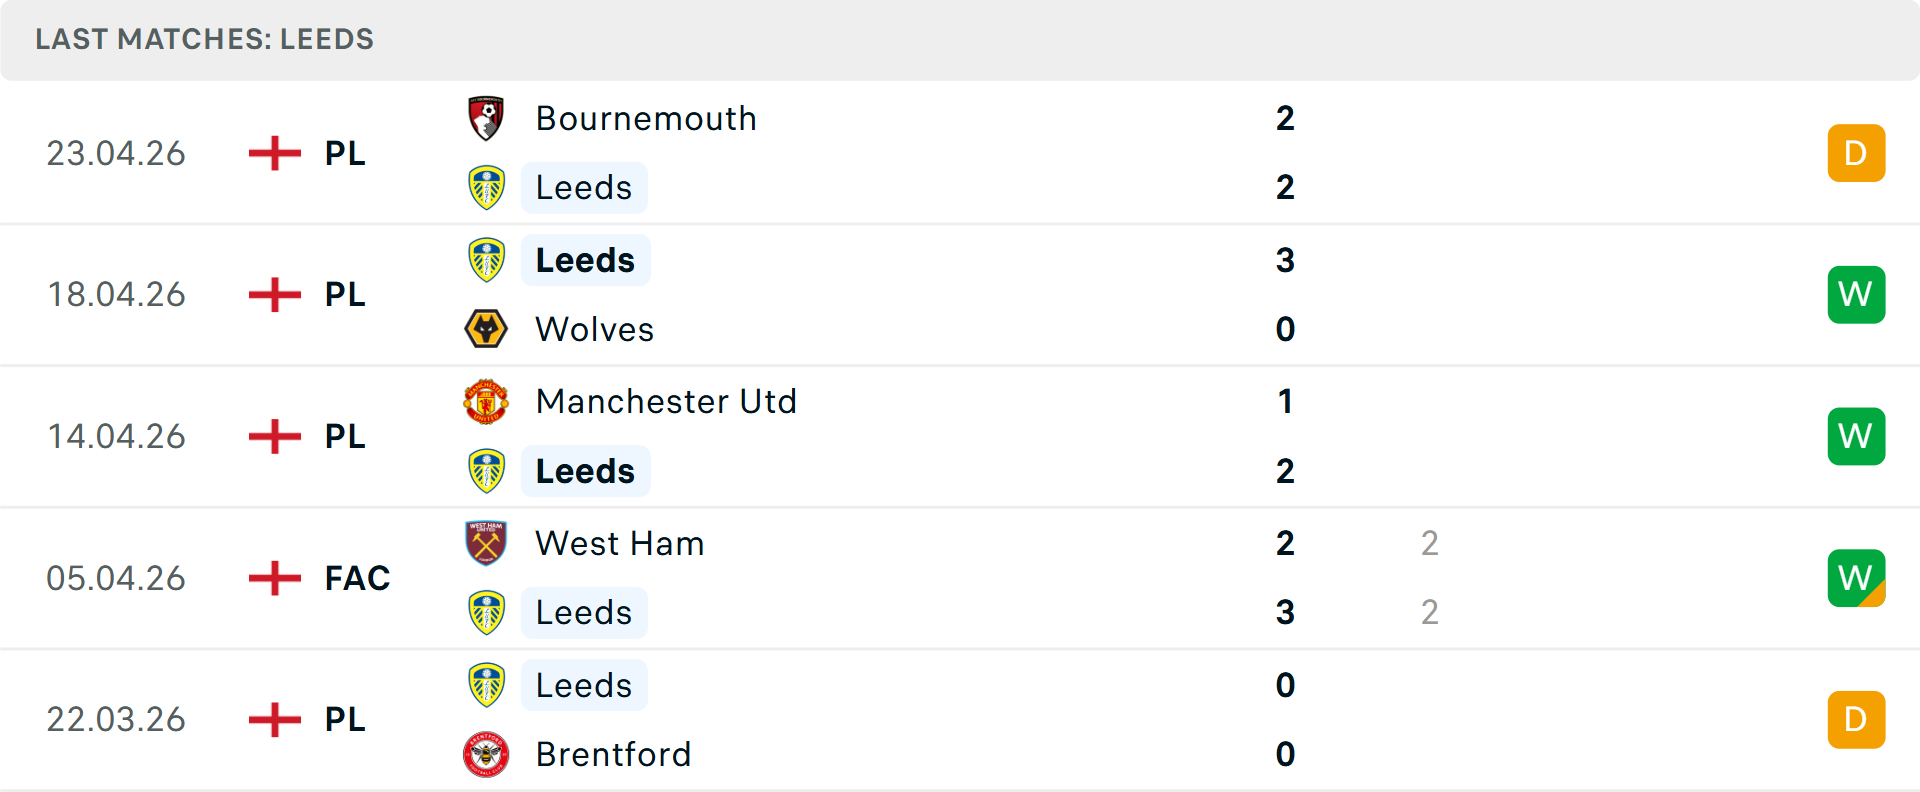Viewport: 1920px width, 792px height.
Task: Click the D badge for the Brentford match
Action: click(1856, 719)
